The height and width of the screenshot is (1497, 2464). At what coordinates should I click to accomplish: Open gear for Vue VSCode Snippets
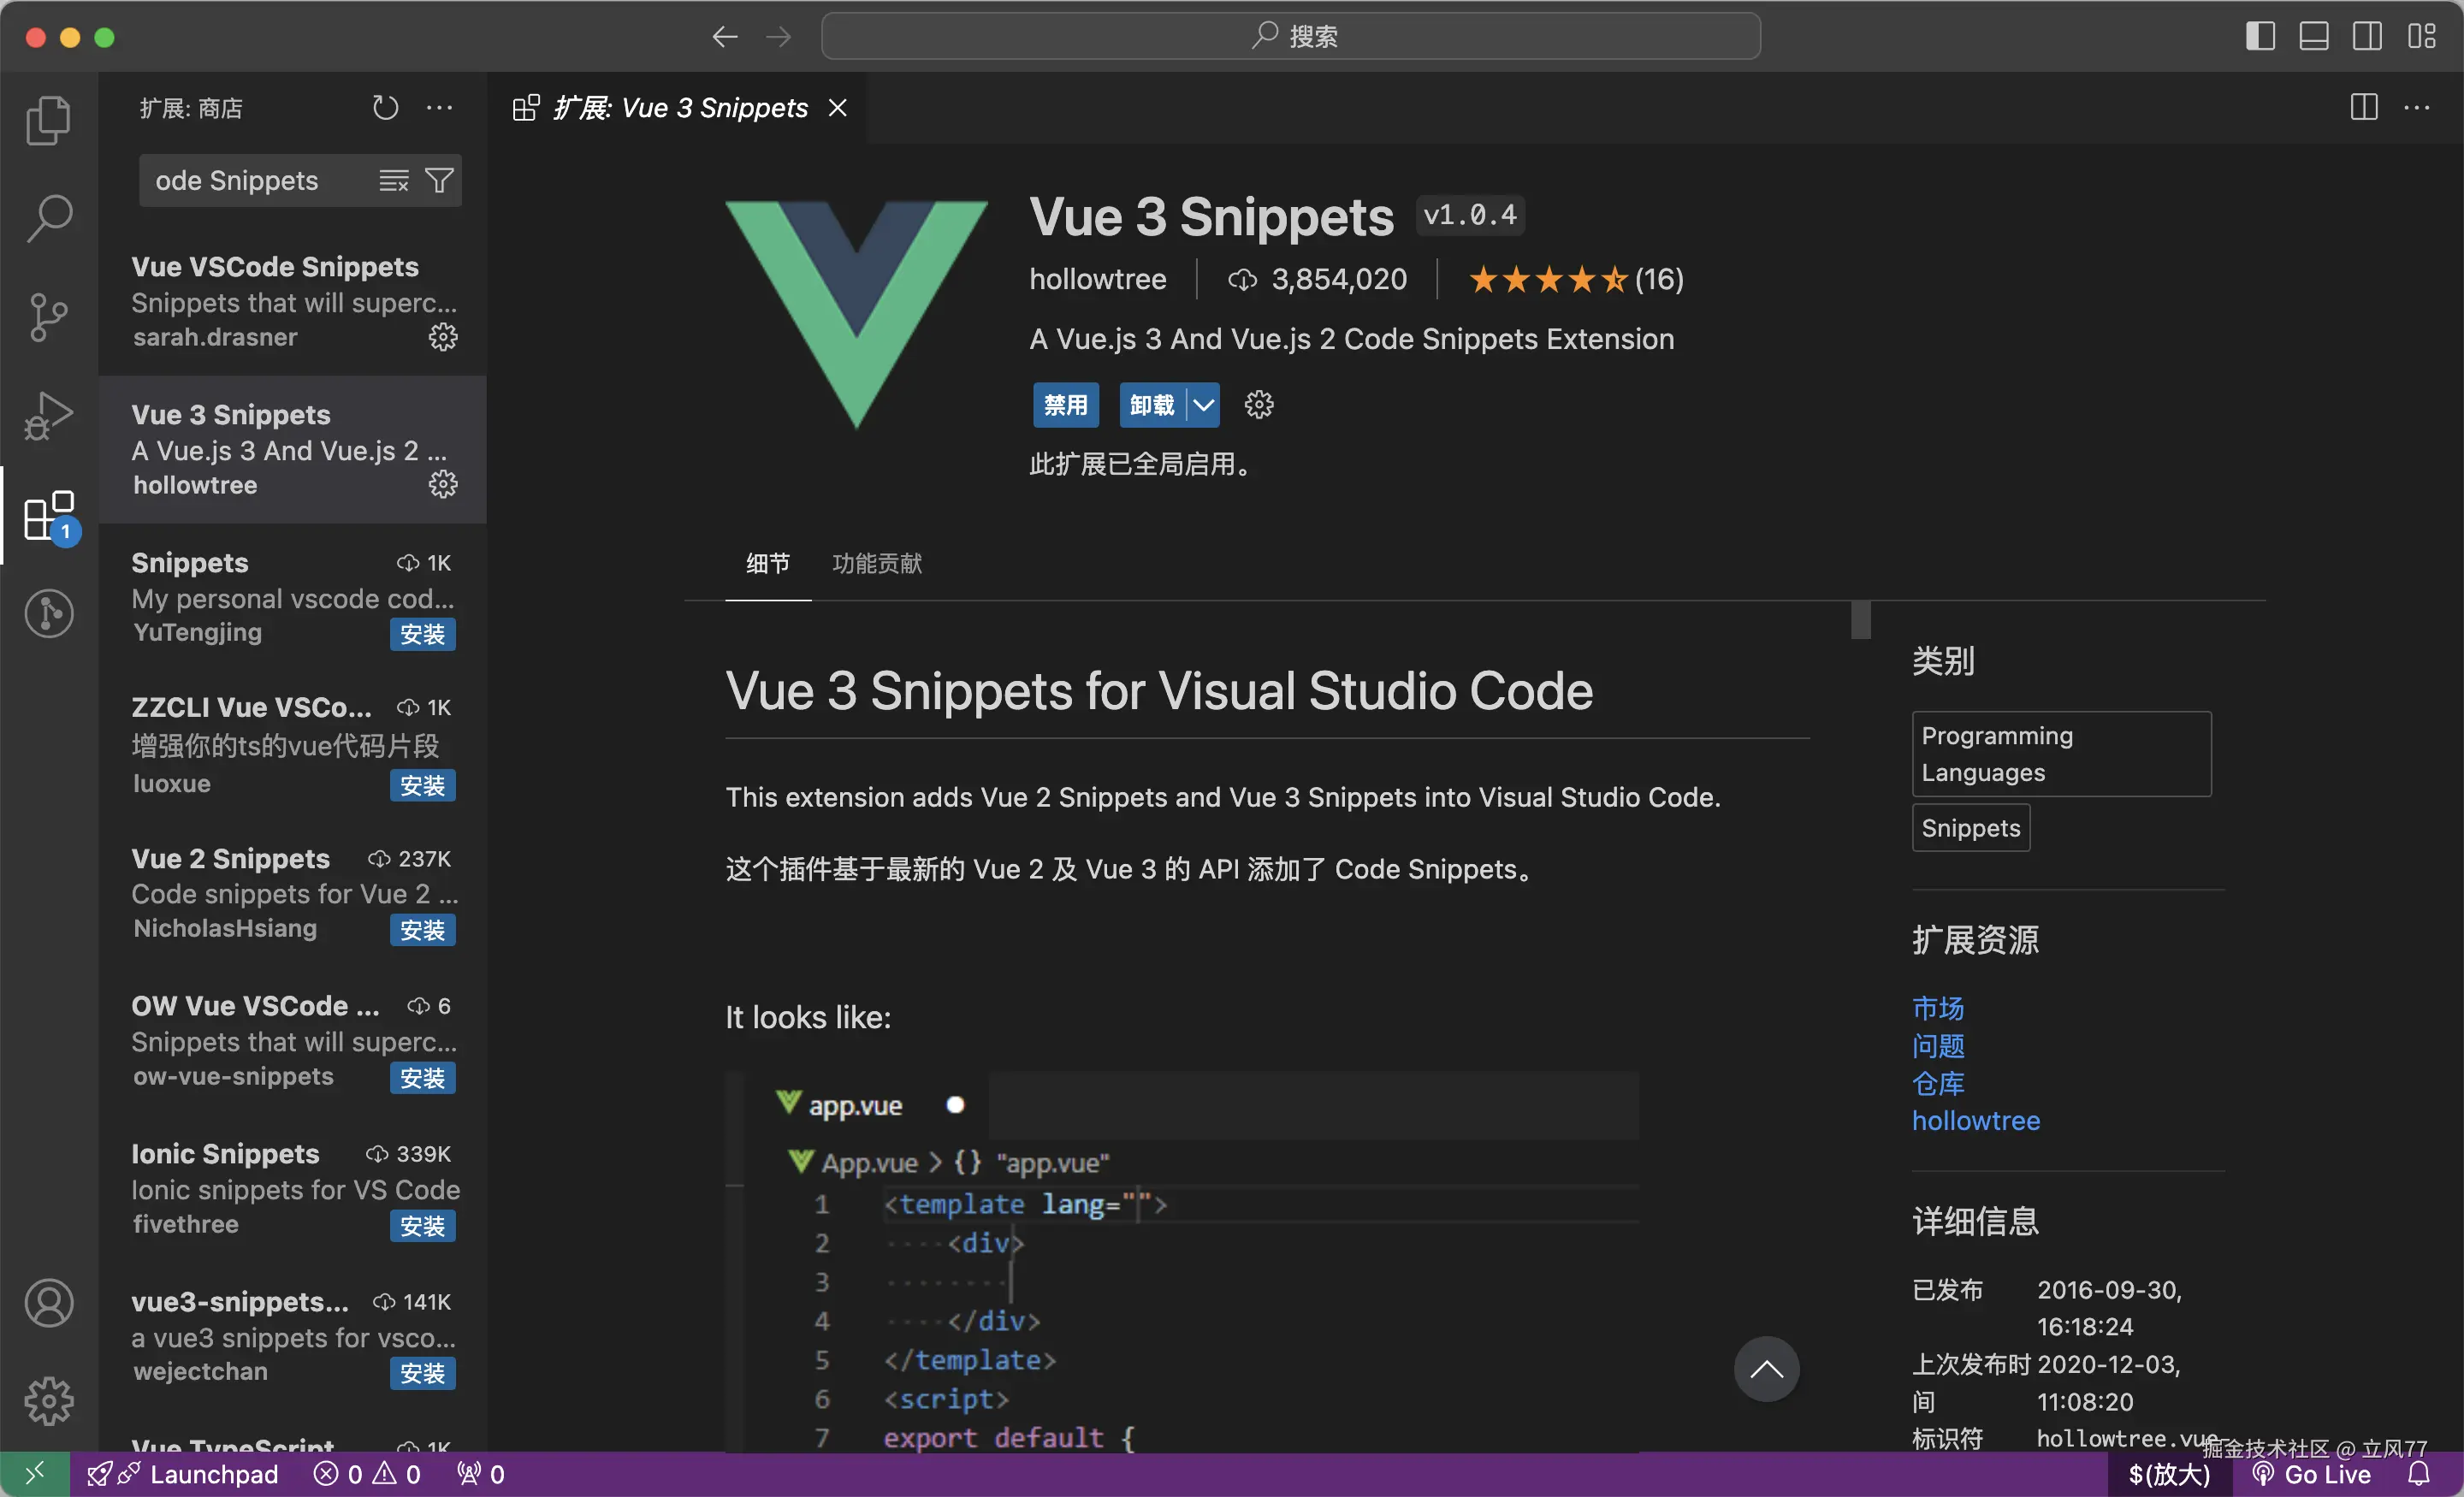pos(443,337)
